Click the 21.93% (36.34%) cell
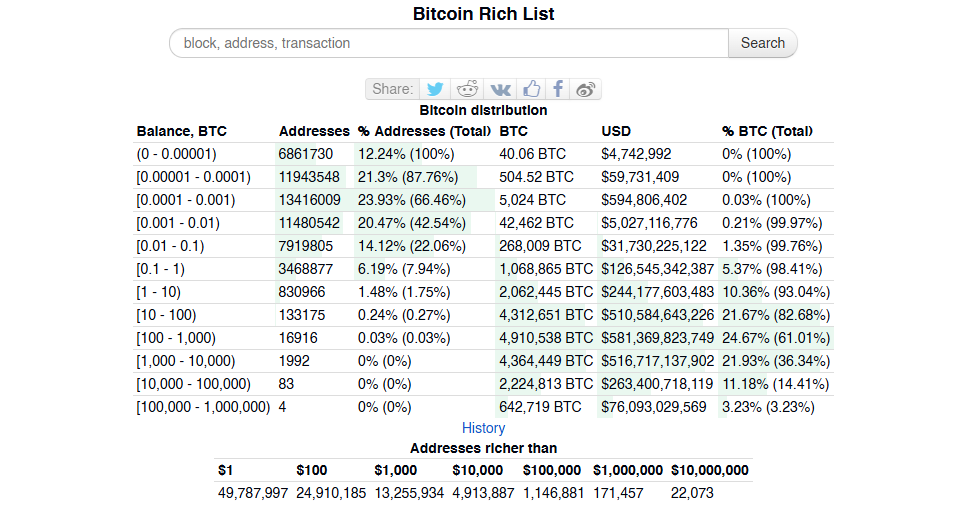The width and height of the screenshot is (966, 516). (x=776, y=361)
